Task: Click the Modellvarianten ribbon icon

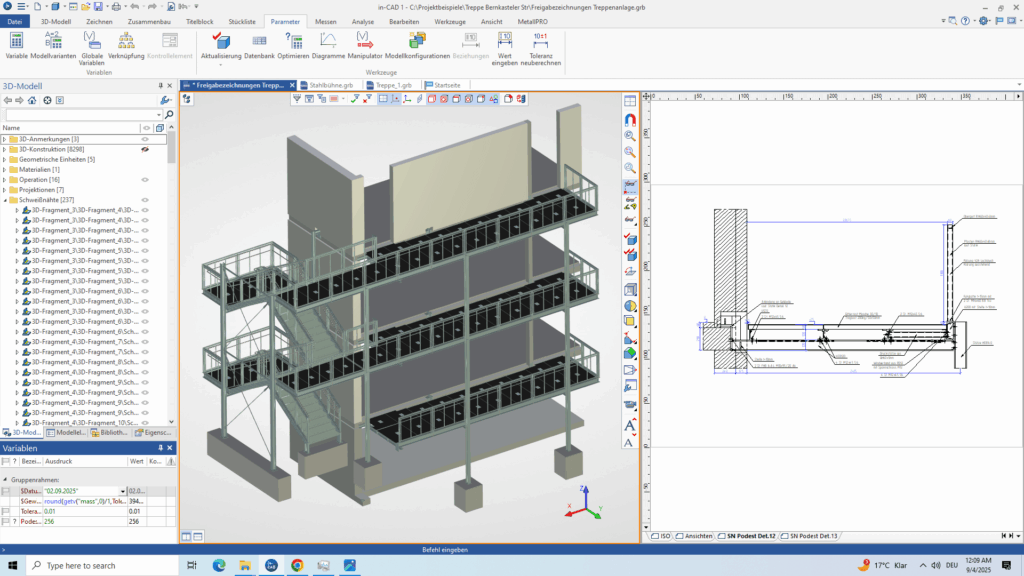Action: (x=53, y=40)
